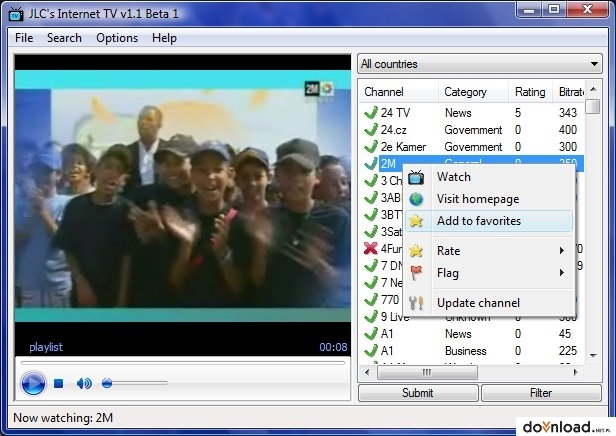This screenshot has height=436, width=616.
Task: Minimize the JLC's Internet TV window
Action: click(529, 10)
